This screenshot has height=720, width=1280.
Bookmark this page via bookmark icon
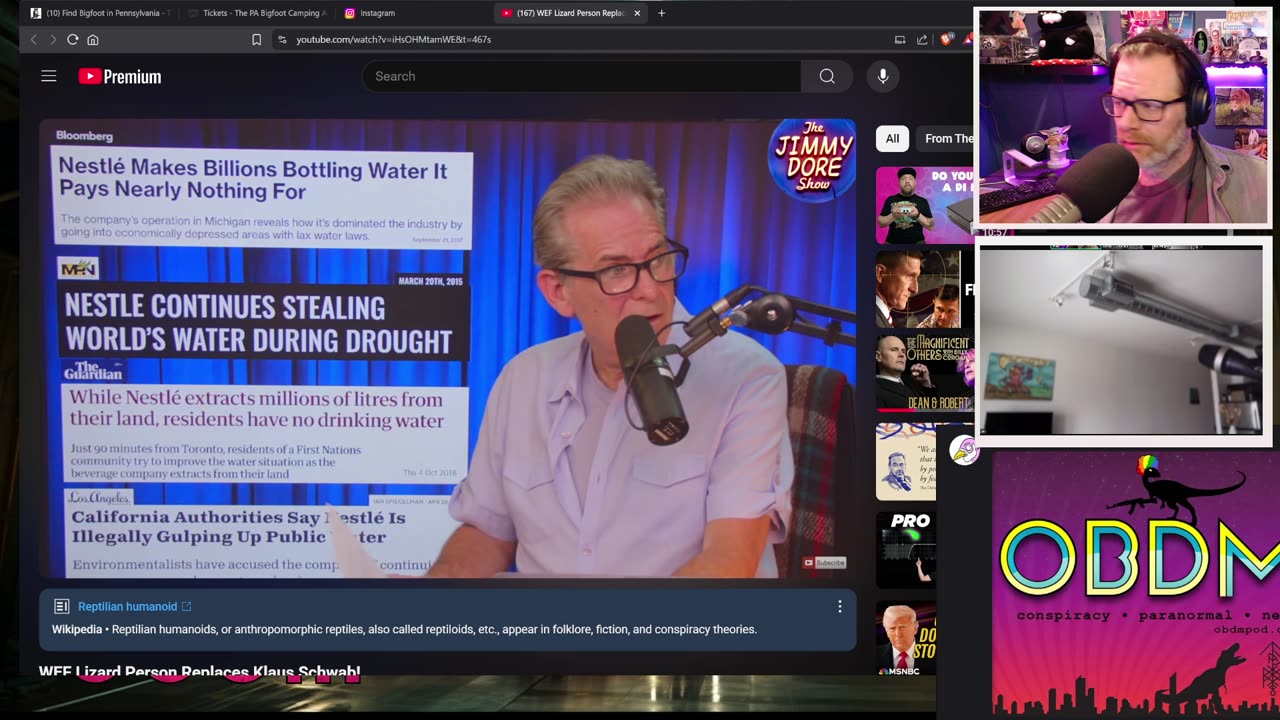click(256, 39)
